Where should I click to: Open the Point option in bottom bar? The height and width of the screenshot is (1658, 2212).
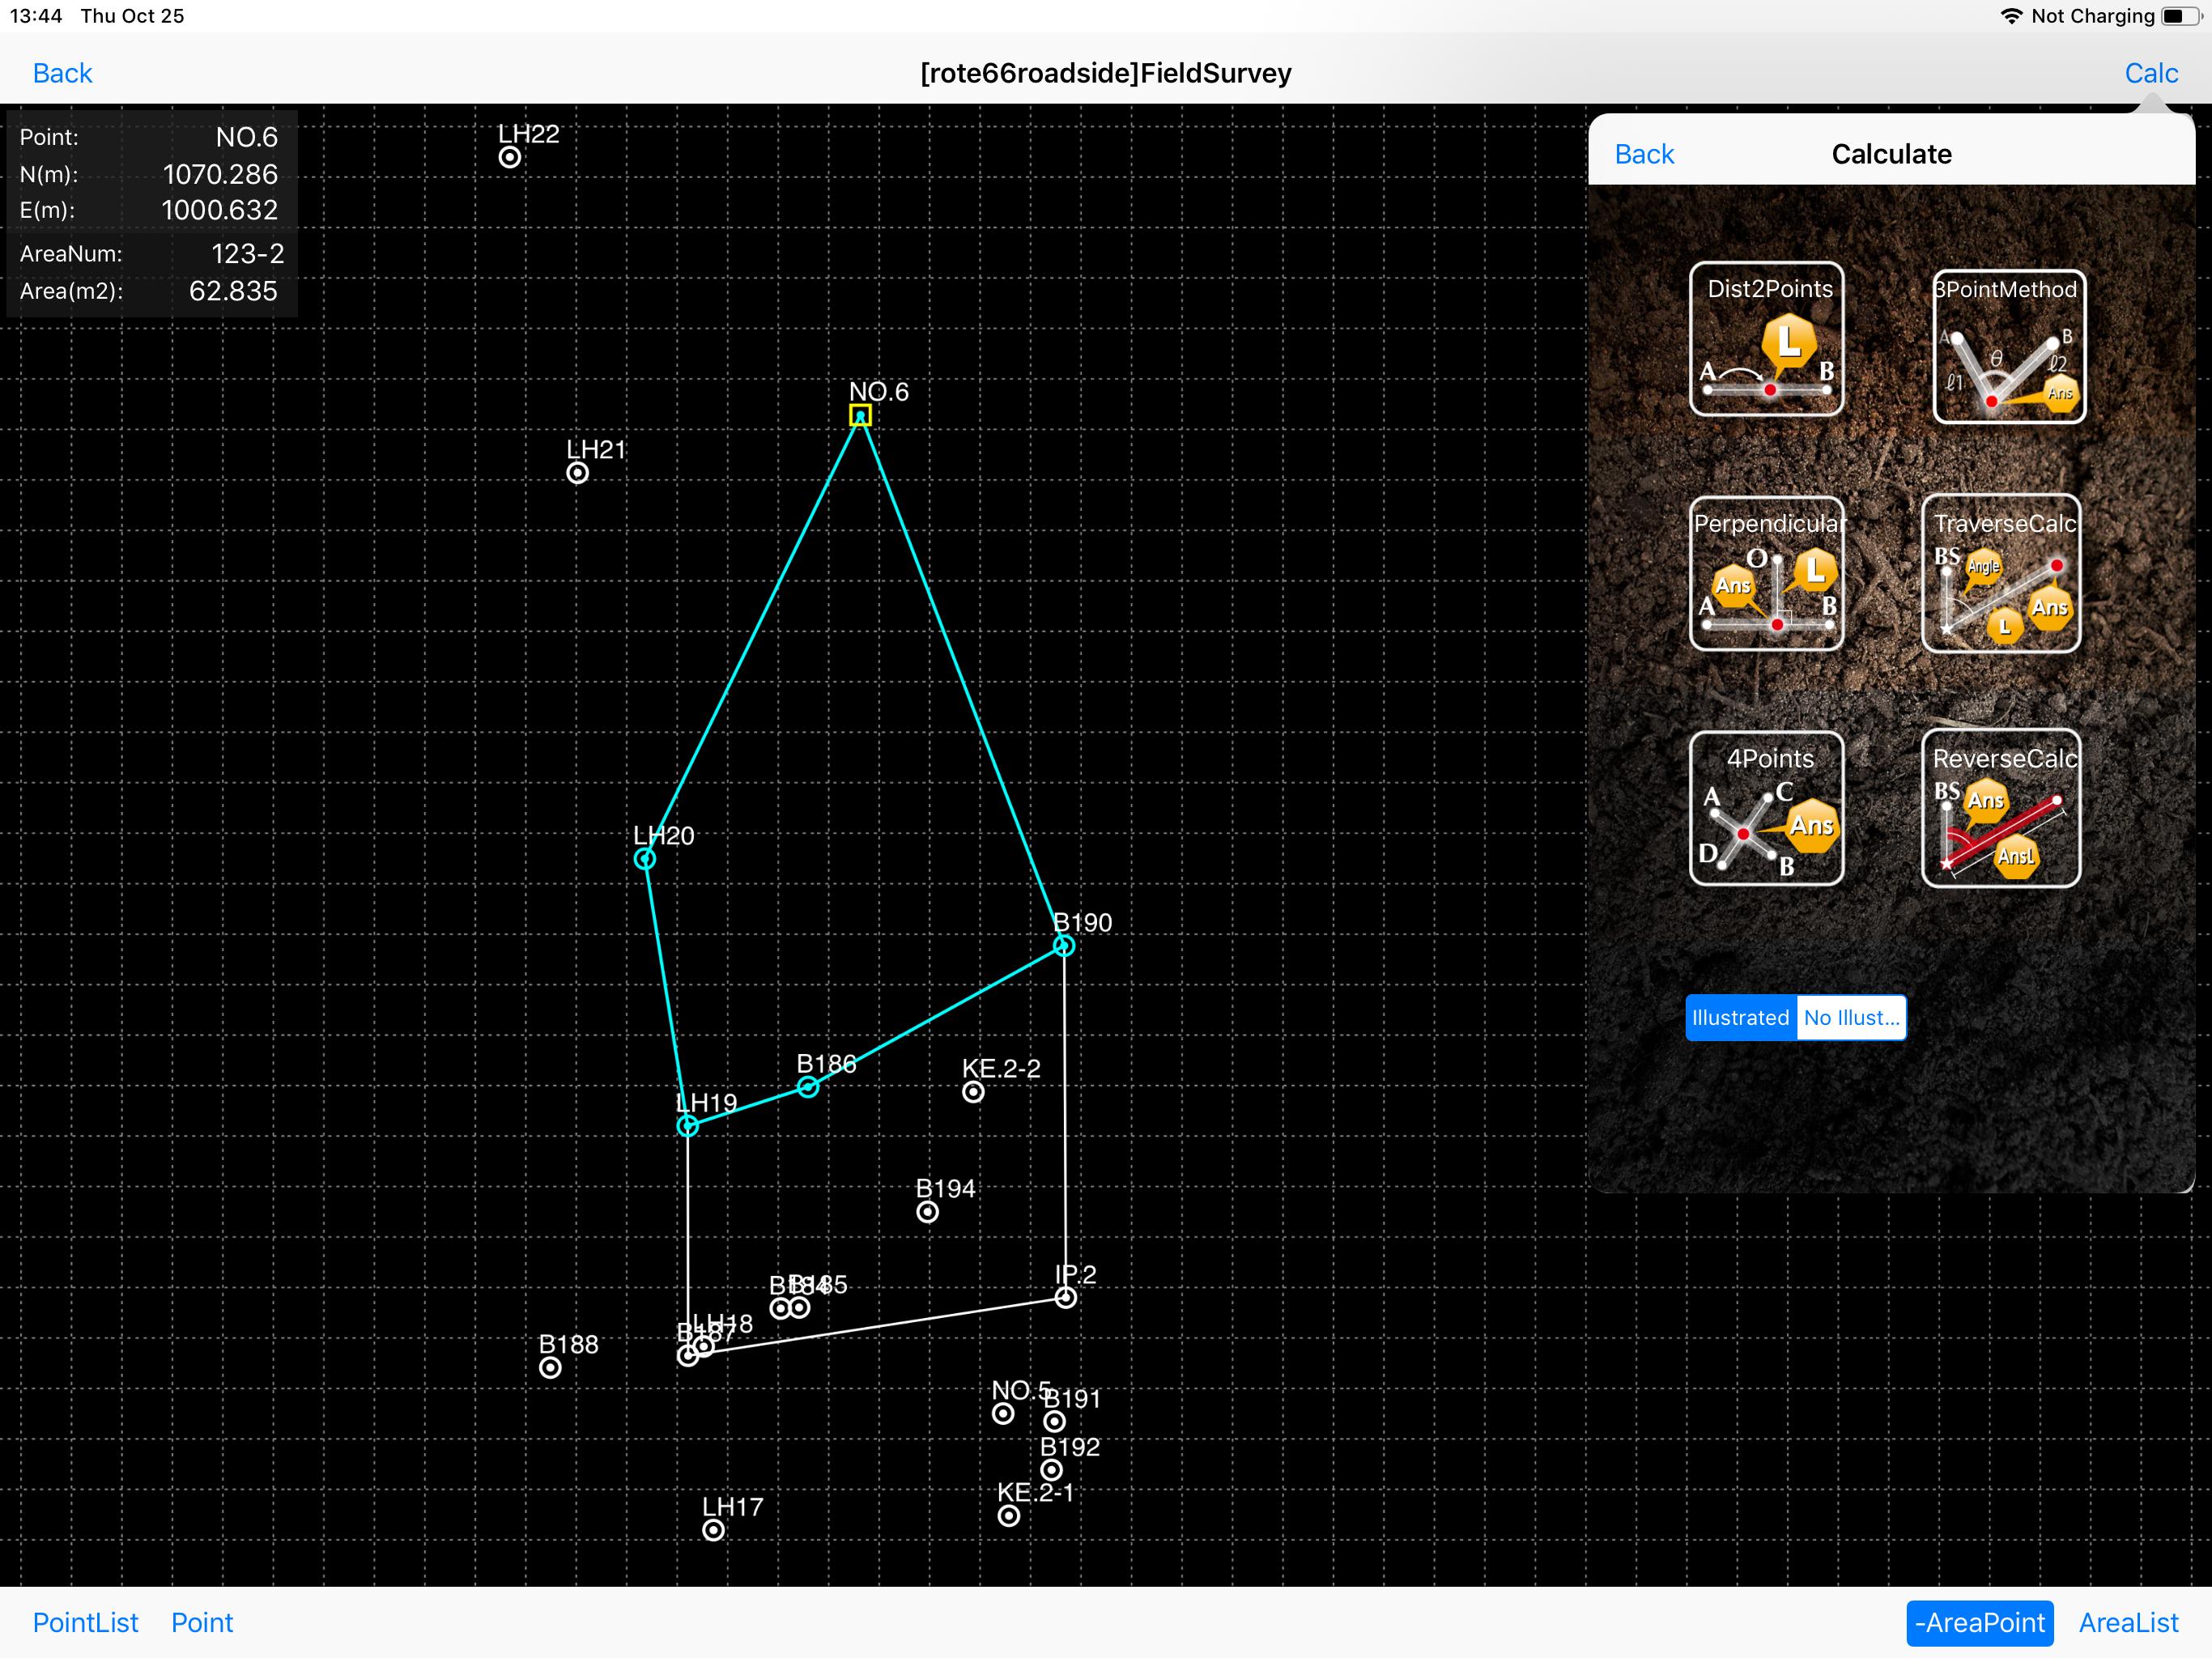[x=202, y=1622]
